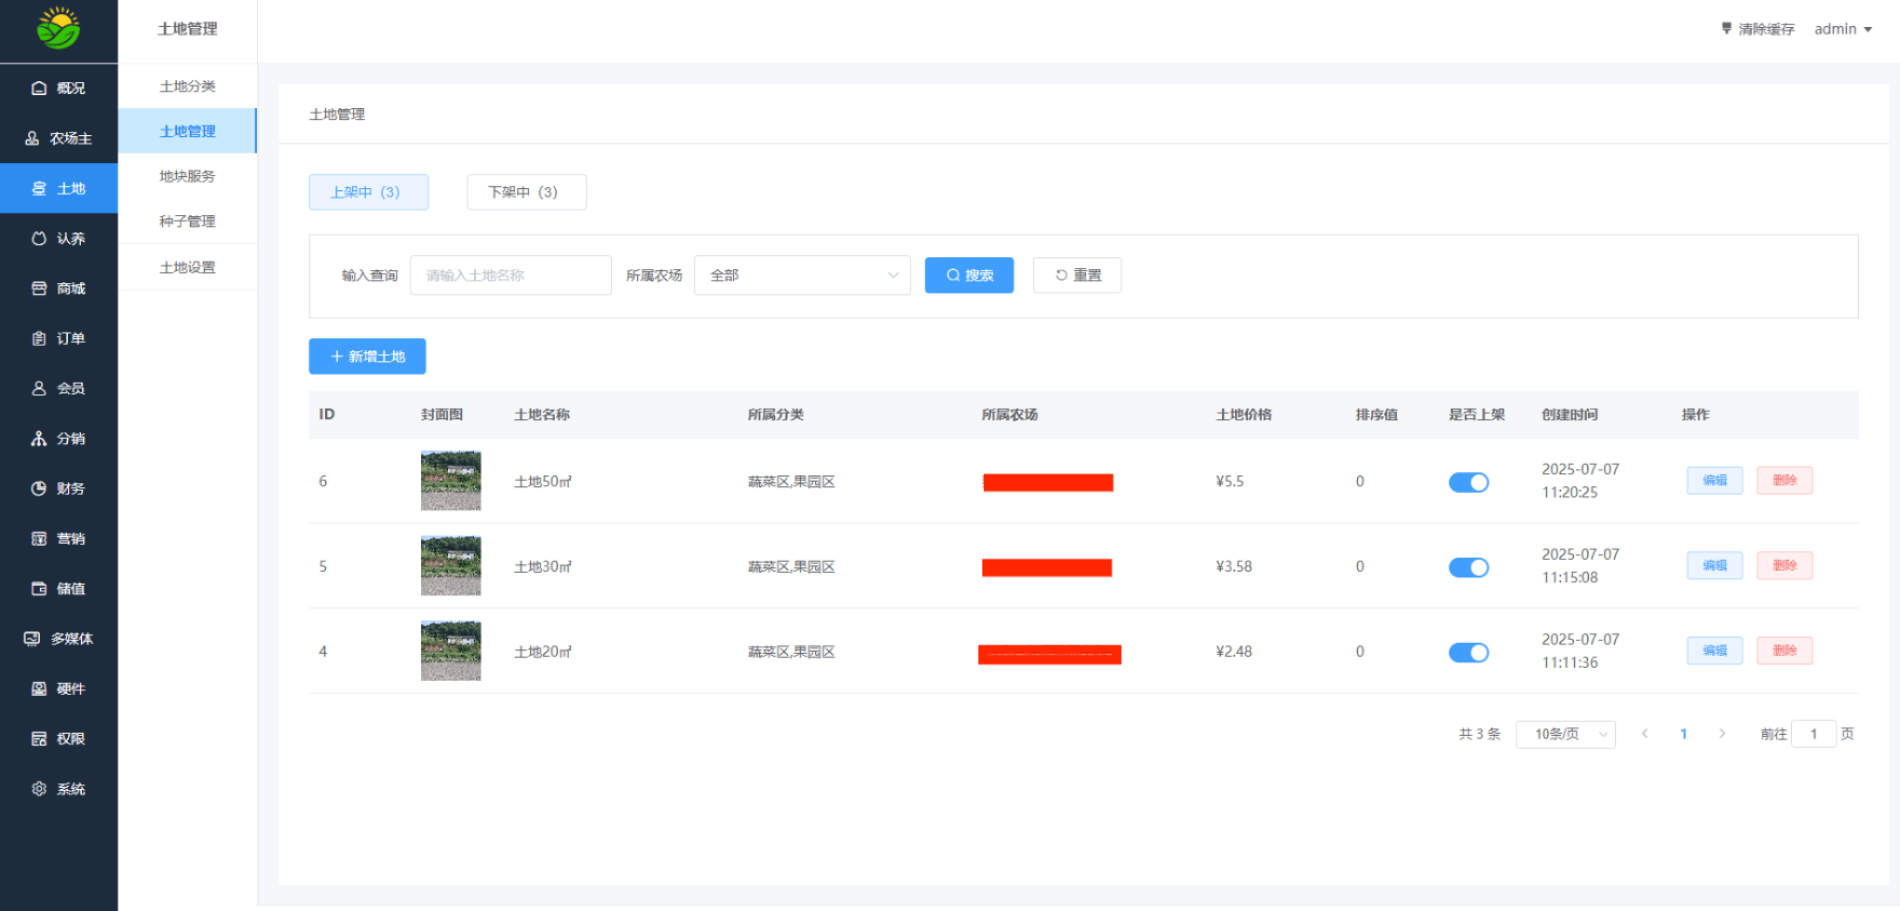Focus the 请输入土地名称 search input field
Image resolution: width=1900 pixels, height=911 pixels.
tap(510, 275)
